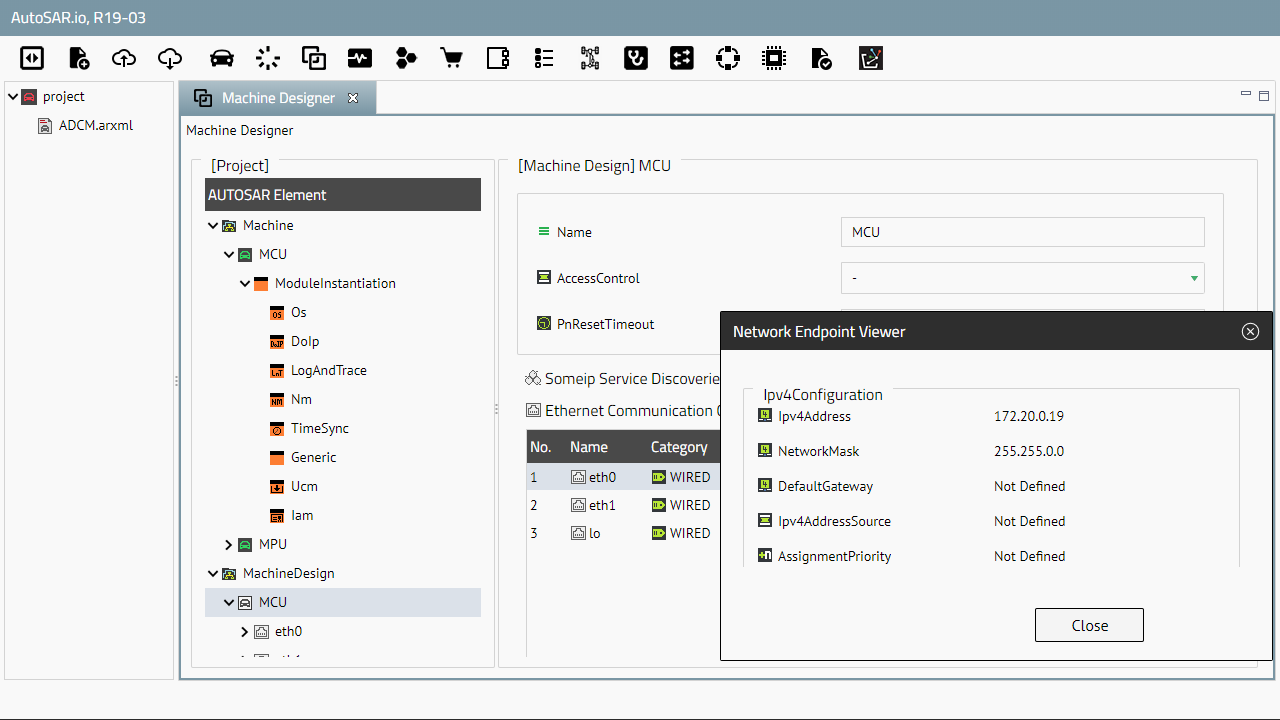The height and width of the screenshot is (720, 1280).
Task: Collapse the ModuleInstantiation tree node
Action: 245,284
